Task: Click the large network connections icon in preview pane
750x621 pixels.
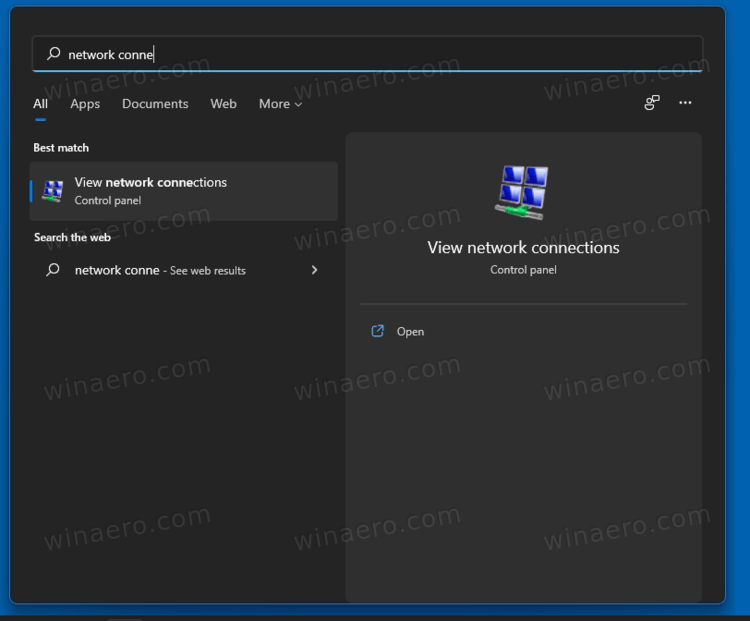Action: point(522,192)
